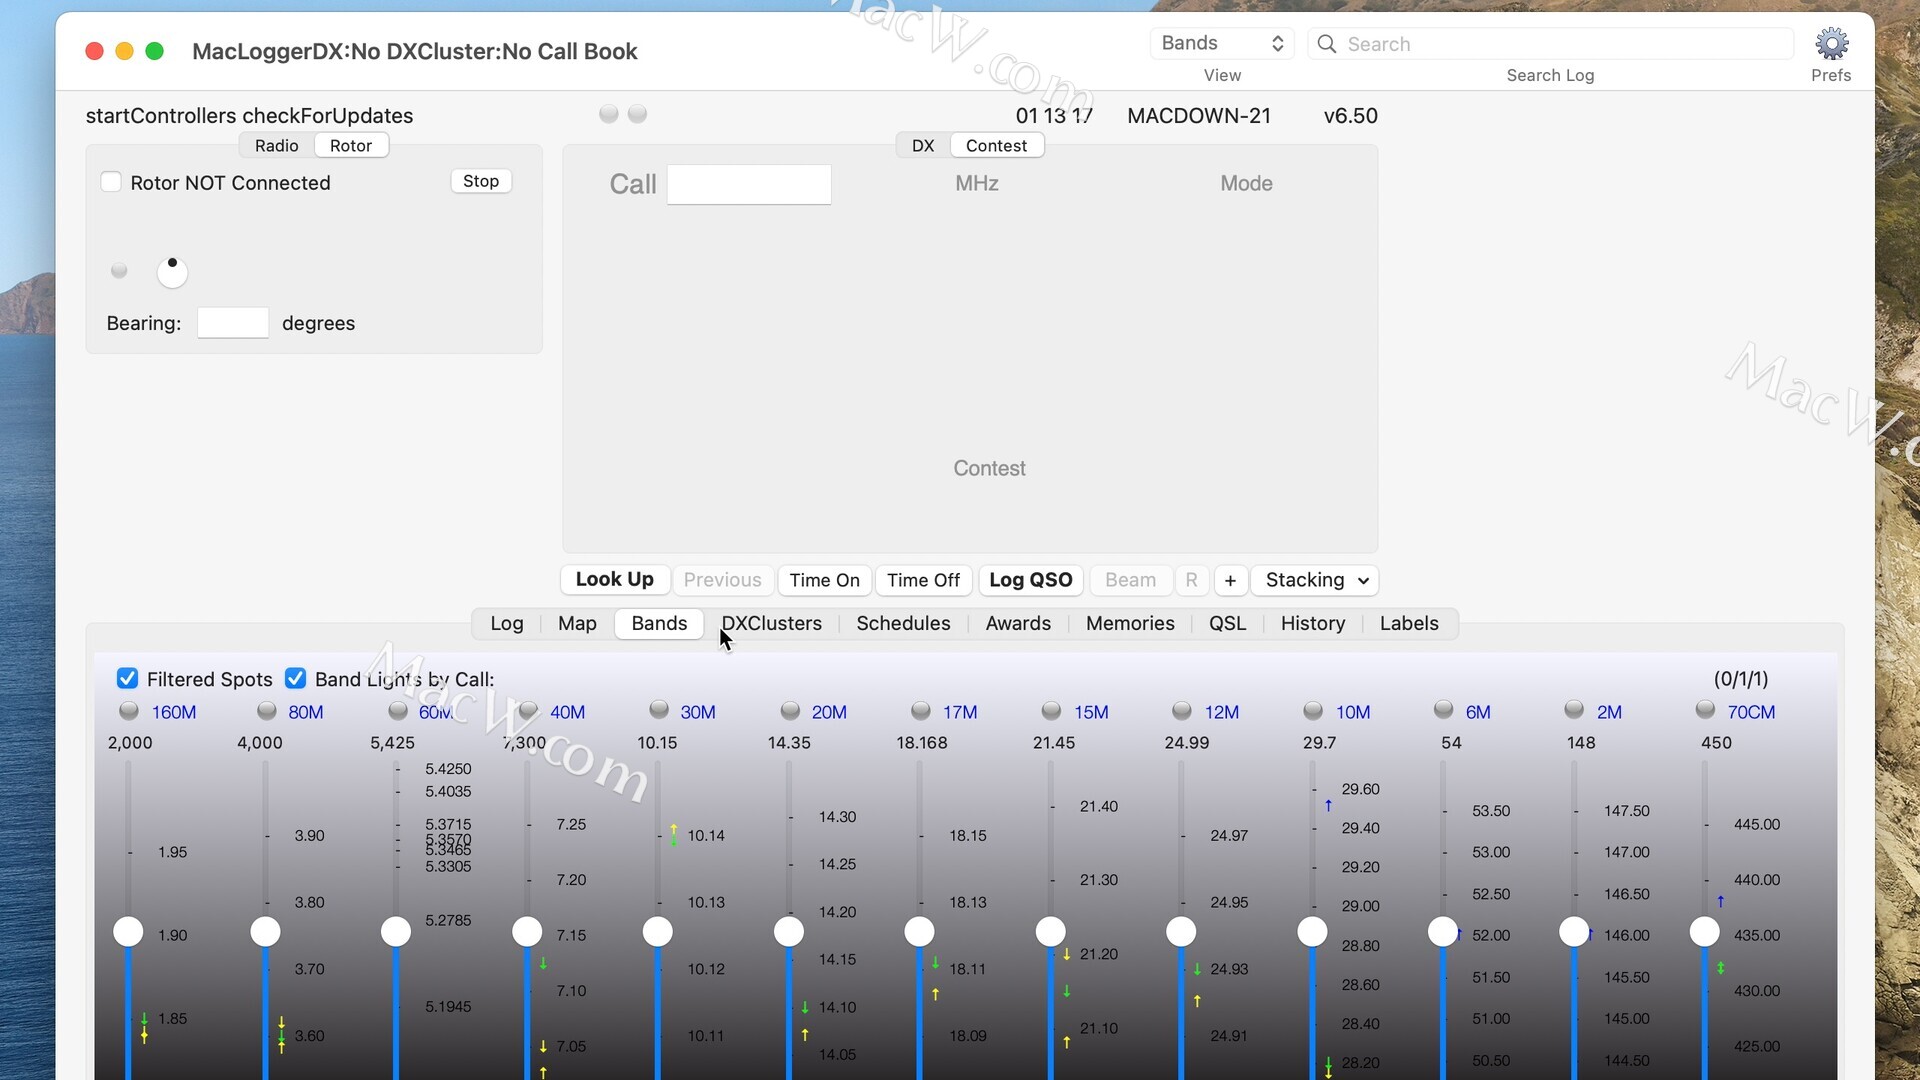Image resolution: width=1920 pixels, height=1080 pixels.
Task: Click the Look Up button
Action: point(615,580)
